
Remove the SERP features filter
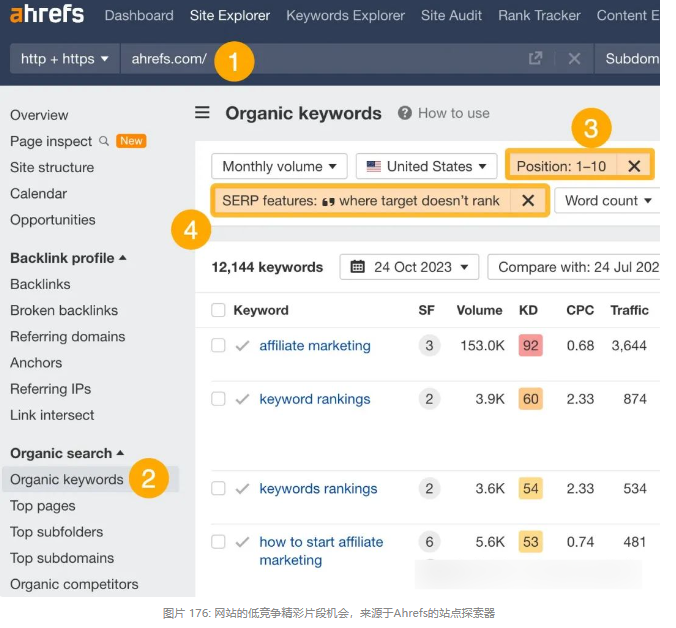528,200
